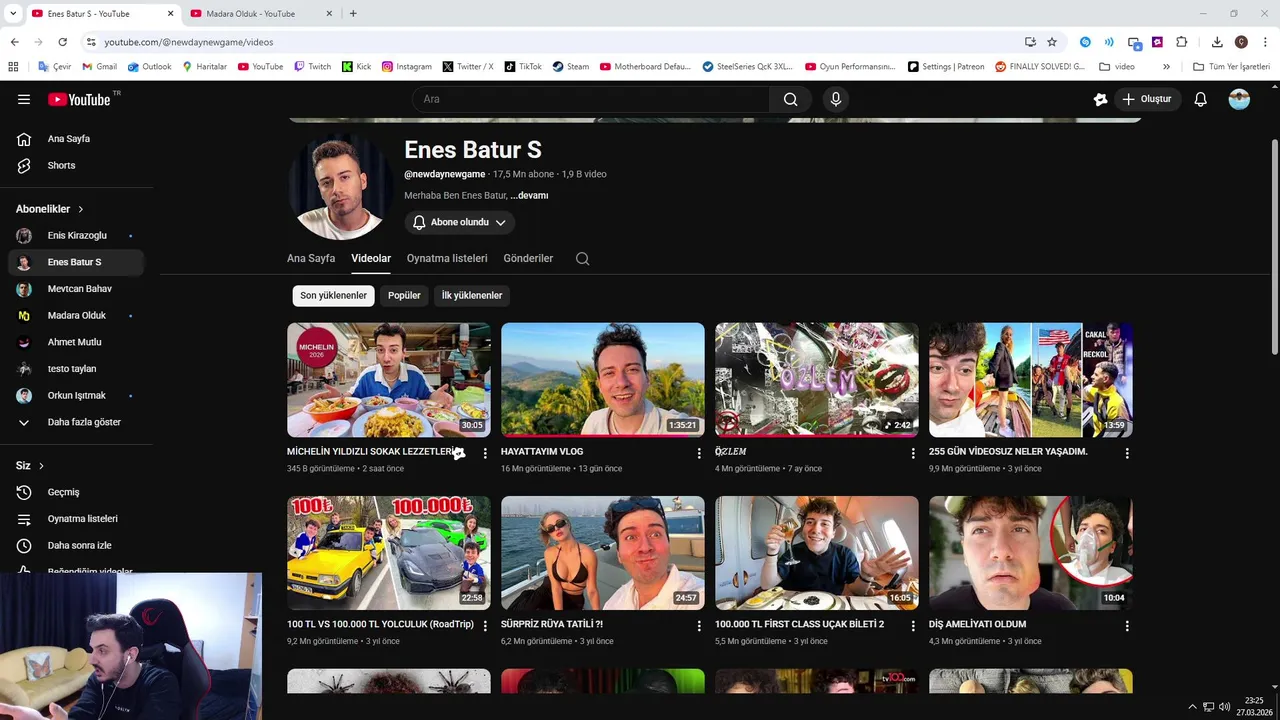Open Orkun Işıtmak subscription channel
Screen dimensions: 1280x720
(x=76, y=396)
